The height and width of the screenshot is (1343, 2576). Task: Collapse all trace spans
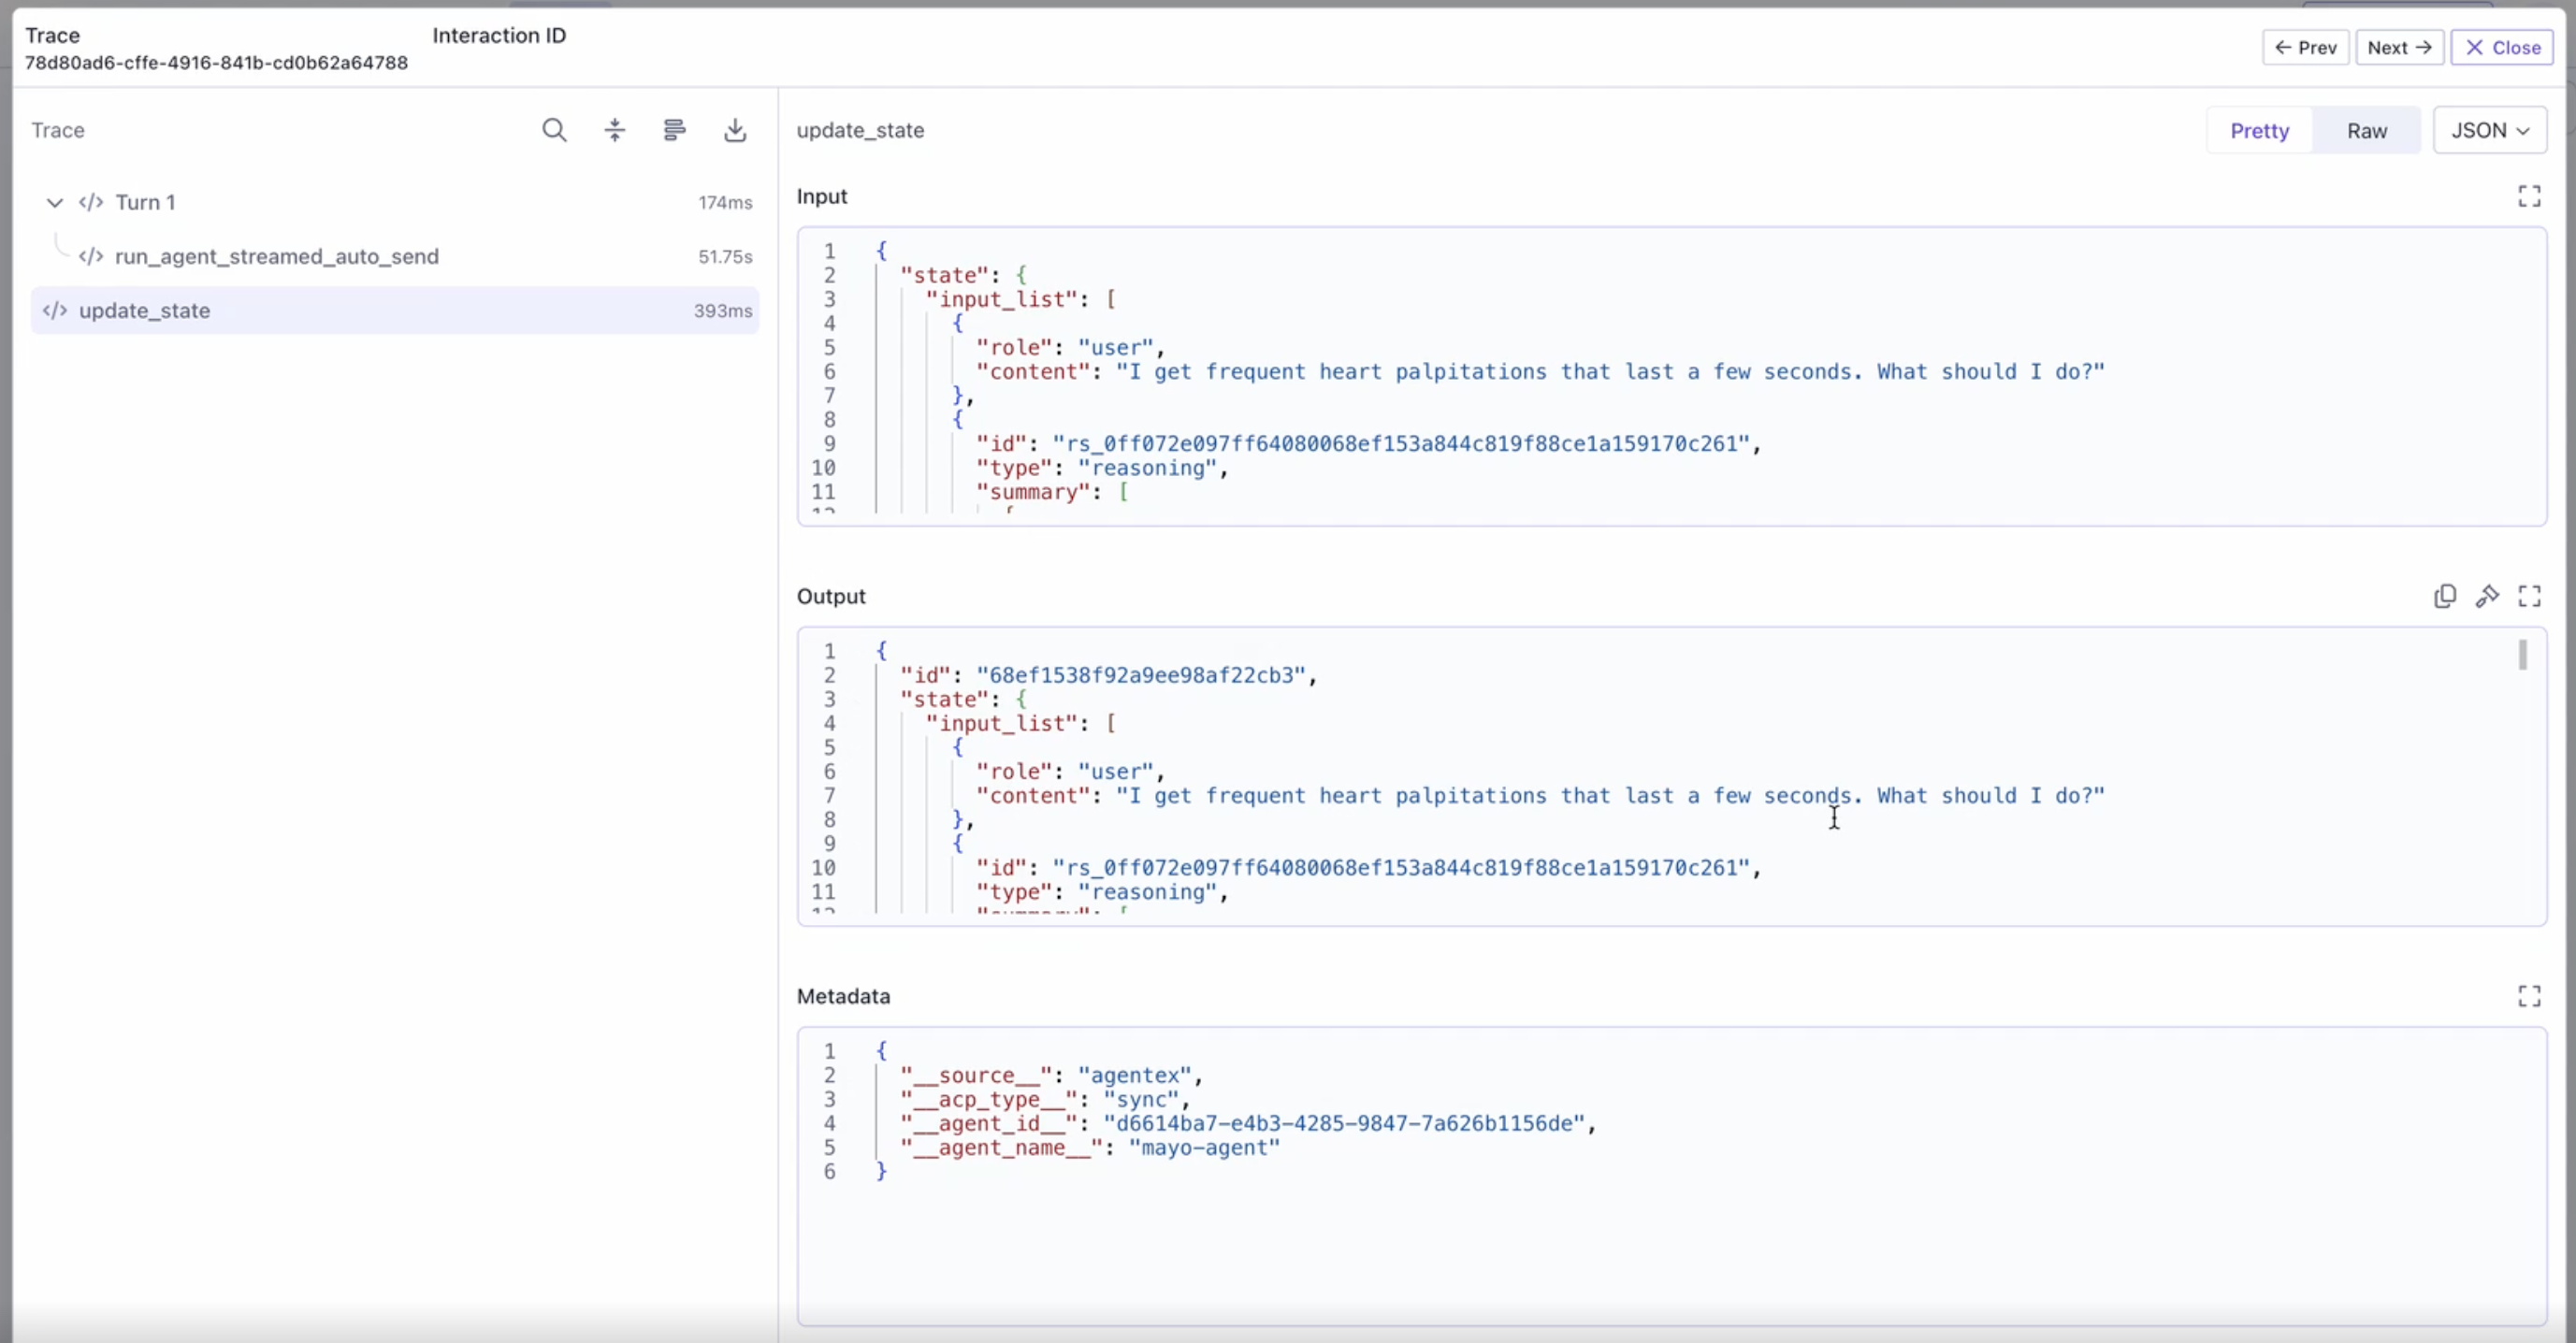(x=615, y=130)
